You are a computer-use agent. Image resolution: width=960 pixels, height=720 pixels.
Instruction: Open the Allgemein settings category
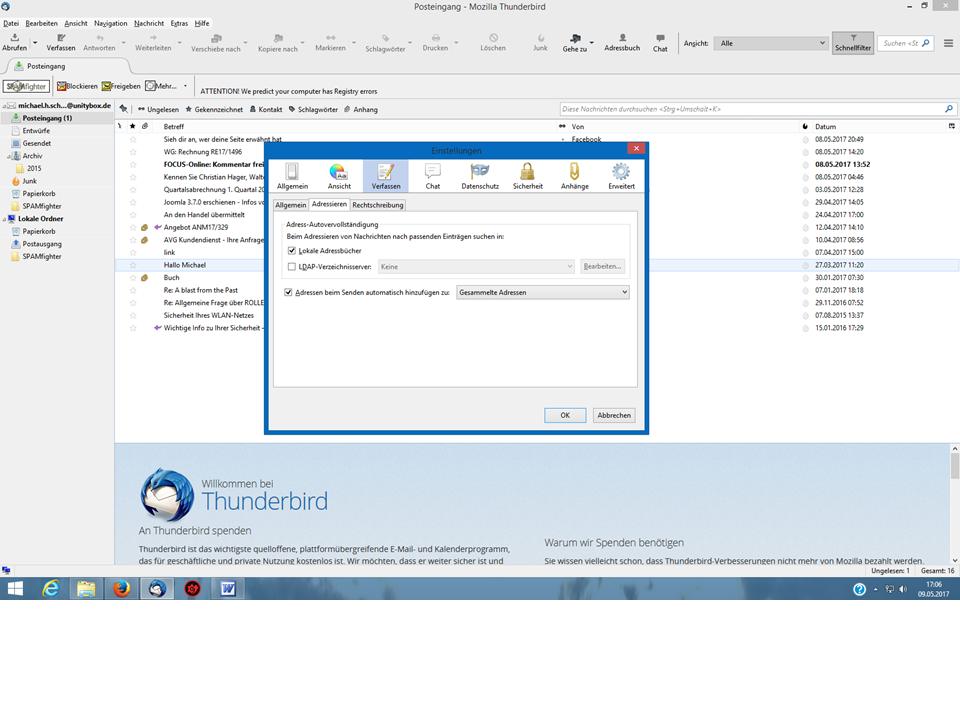tap(292, 176)
